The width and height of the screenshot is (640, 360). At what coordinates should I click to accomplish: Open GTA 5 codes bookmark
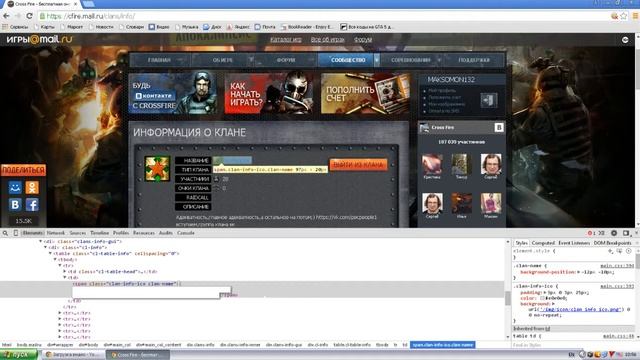(x=367, y=27)
